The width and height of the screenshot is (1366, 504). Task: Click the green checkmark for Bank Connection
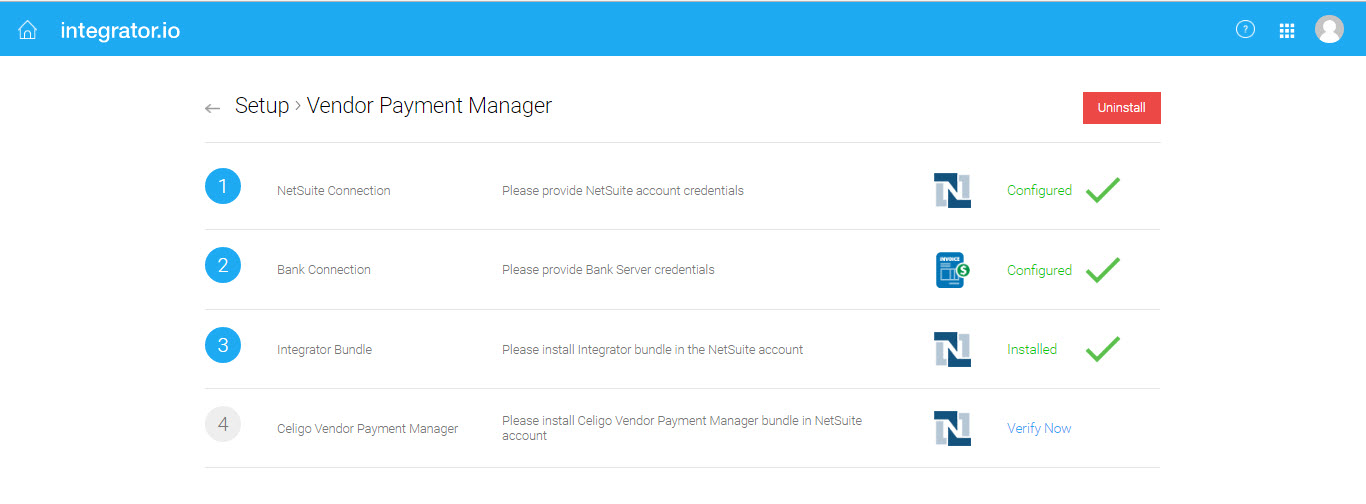[x=1103, y=269]
